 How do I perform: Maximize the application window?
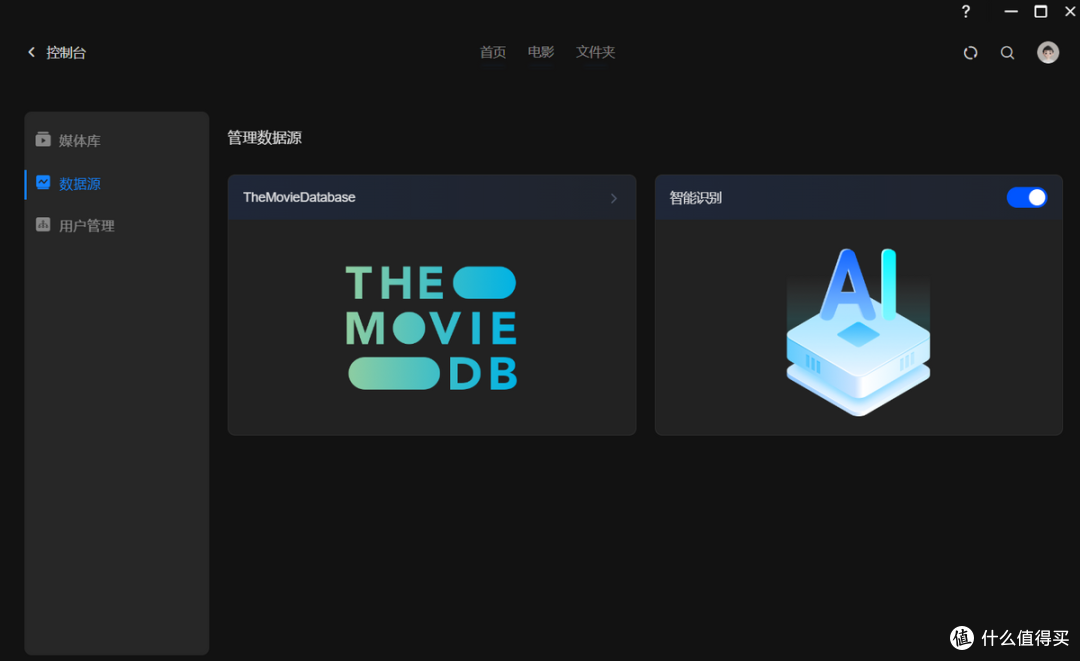[x=1041, y=12]
